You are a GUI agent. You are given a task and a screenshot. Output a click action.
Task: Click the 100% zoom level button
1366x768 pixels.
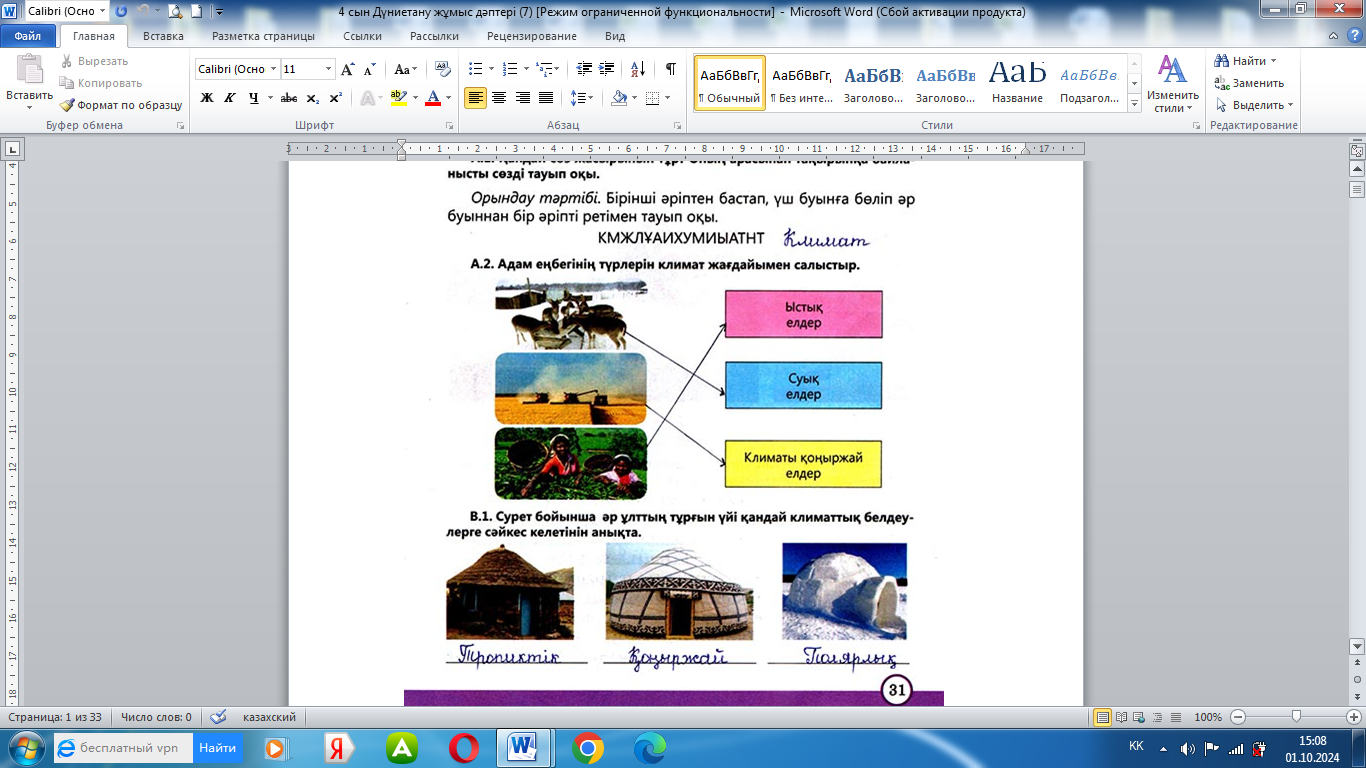[1208, 717]
